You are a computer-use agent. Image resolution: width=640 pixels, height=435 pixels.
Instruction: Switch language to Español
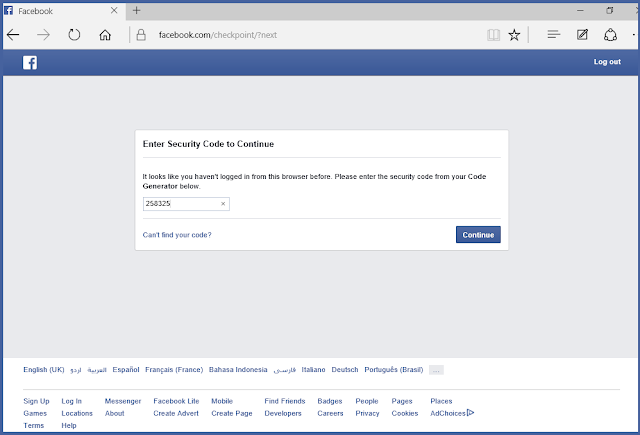[126, 370]
